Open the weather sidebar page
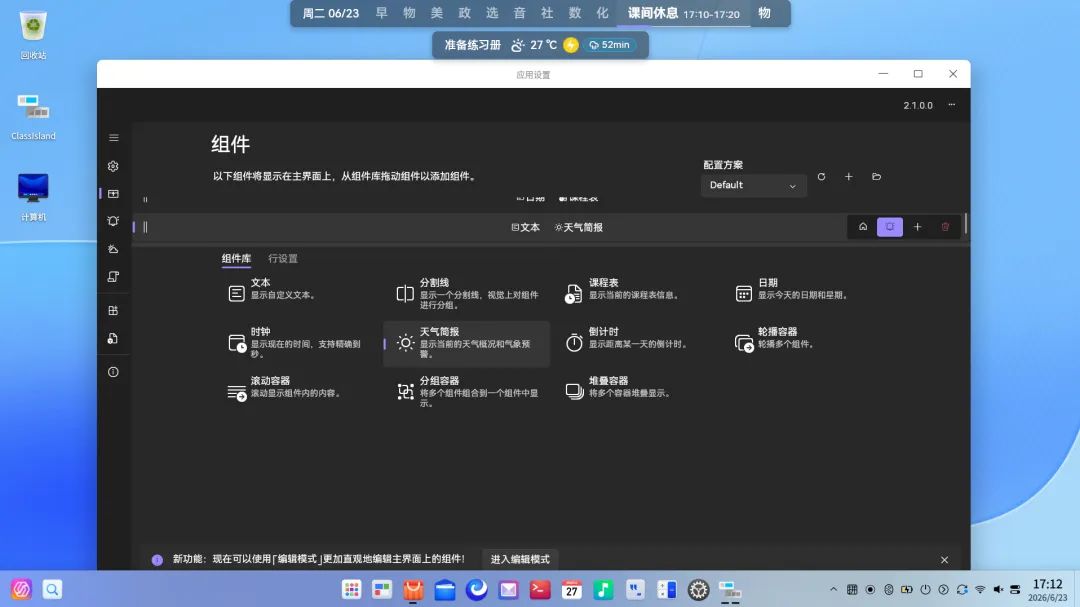 tap(114, 249)
